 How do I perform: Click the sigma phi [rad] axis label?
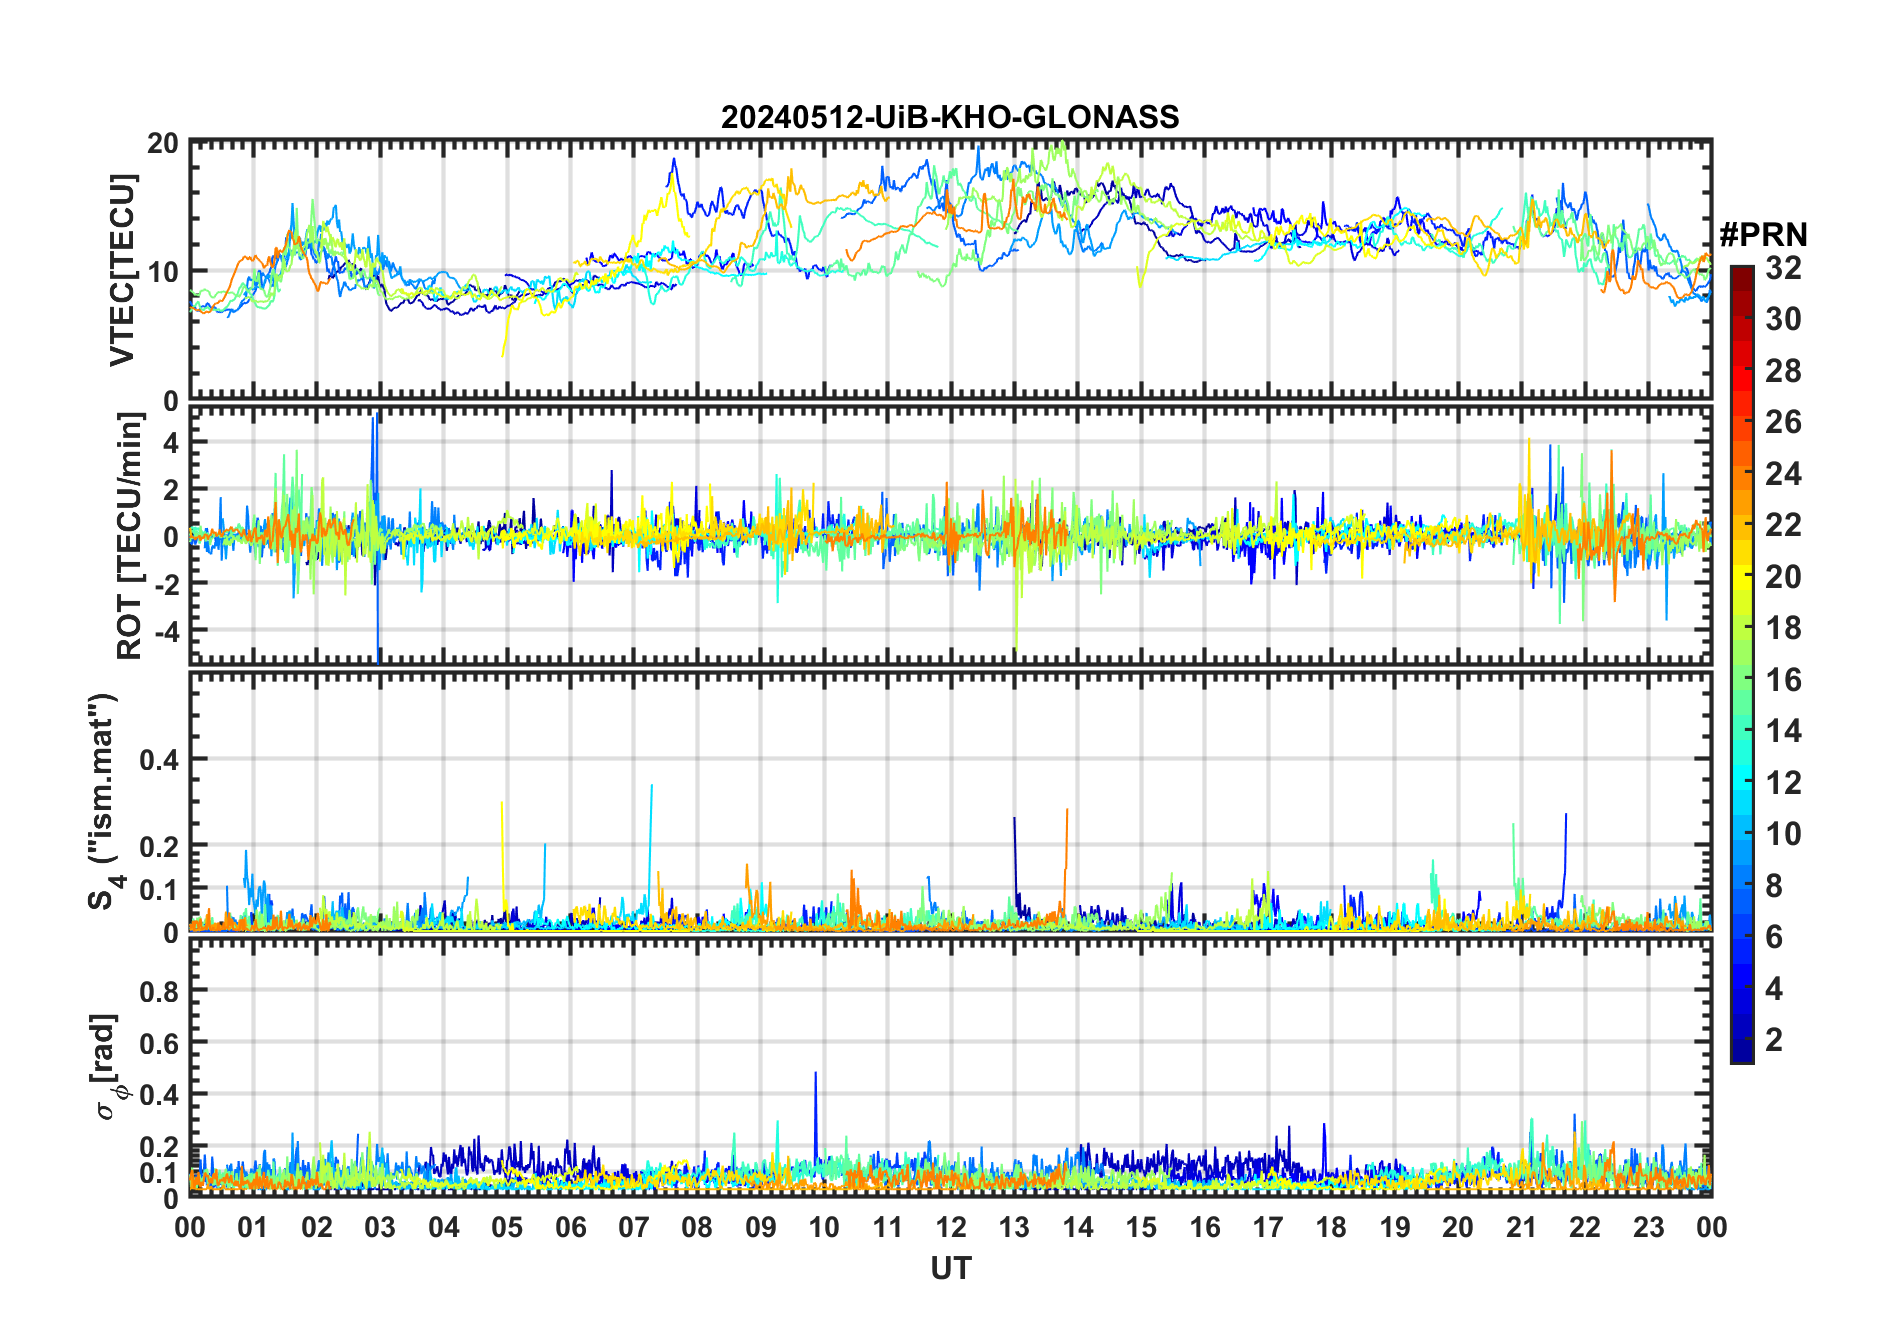[109, 1066]
